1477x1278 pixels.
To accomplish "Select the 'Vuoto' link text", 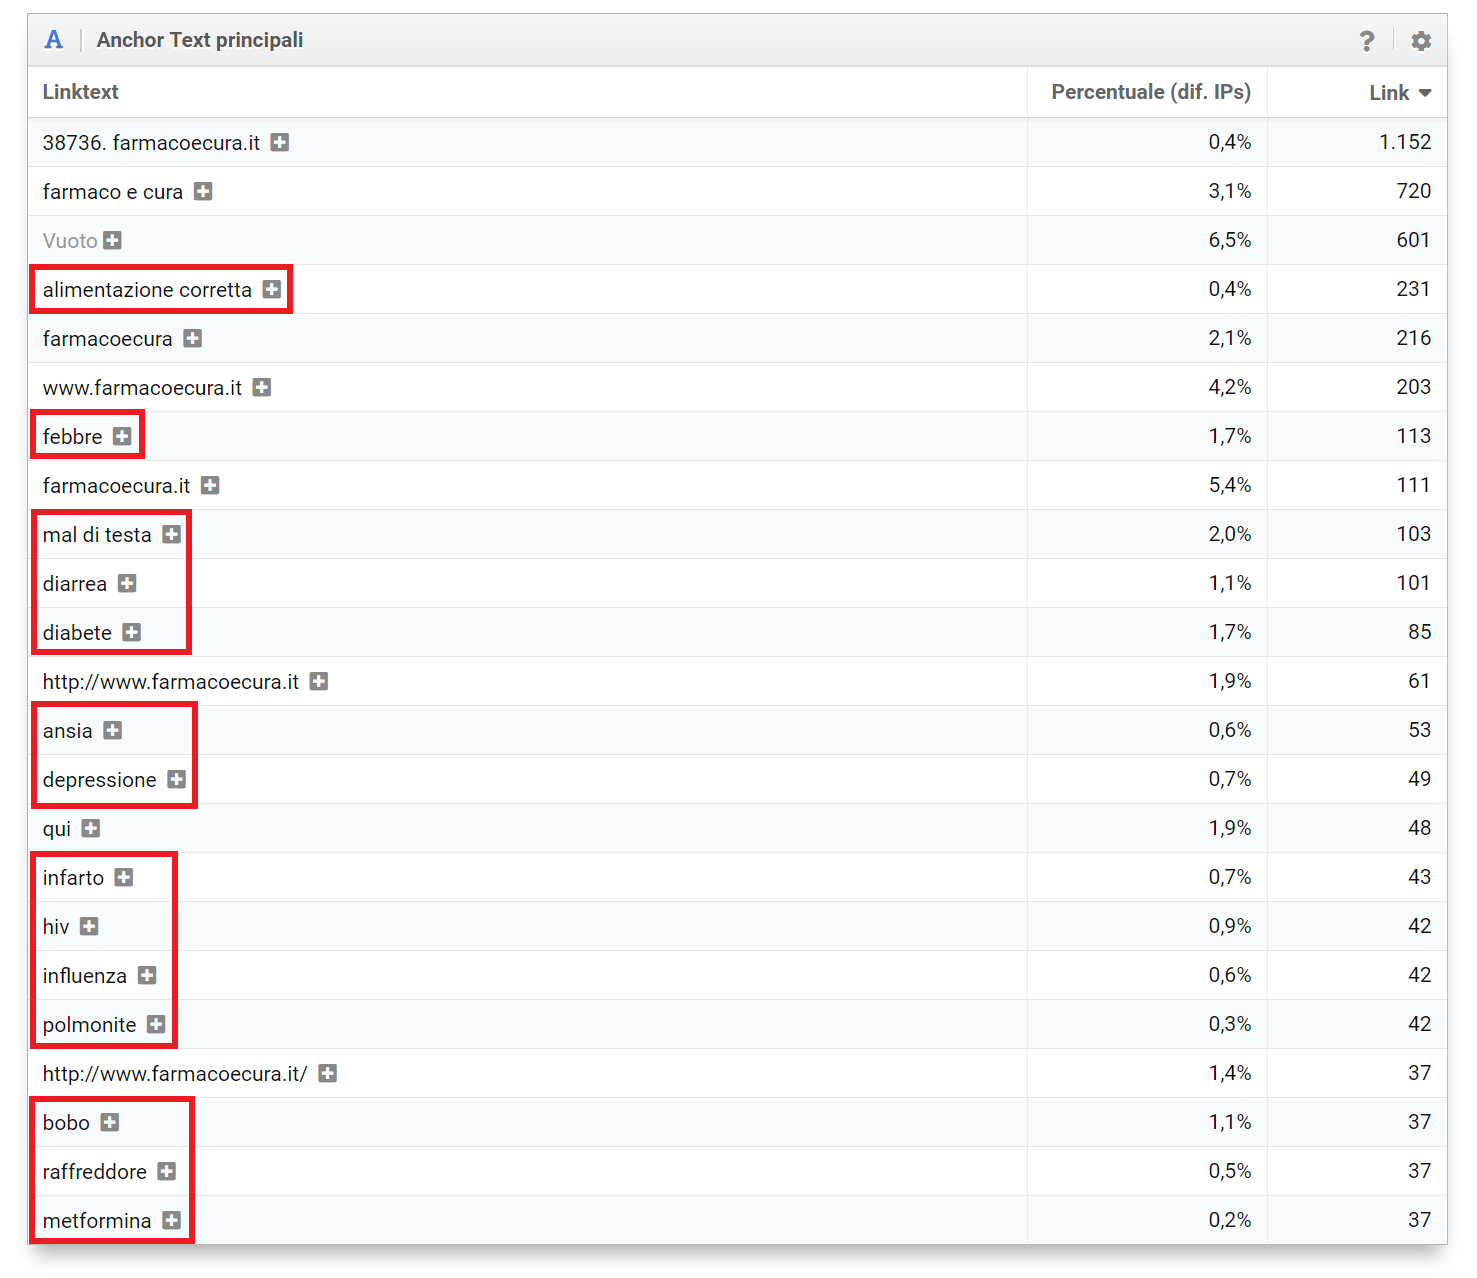I will 70,241.
